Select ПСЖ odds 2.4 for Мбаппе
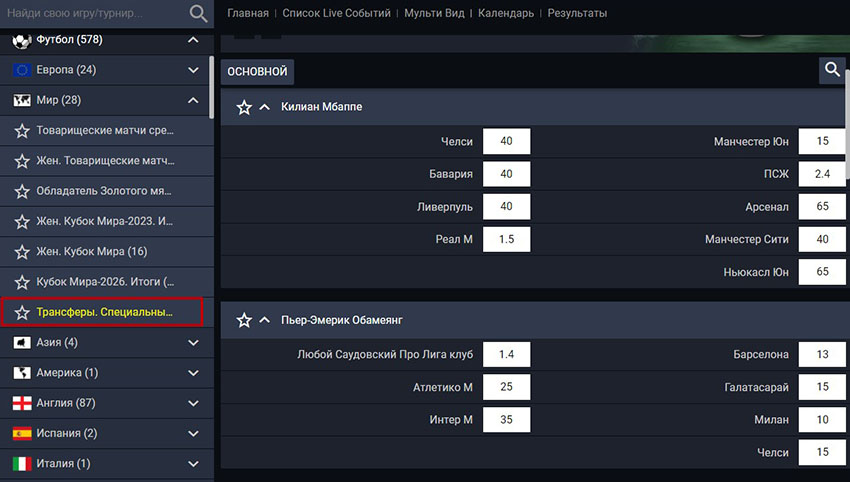The height and width of the screenshot is (482, 850). click(x=822, y=174)
